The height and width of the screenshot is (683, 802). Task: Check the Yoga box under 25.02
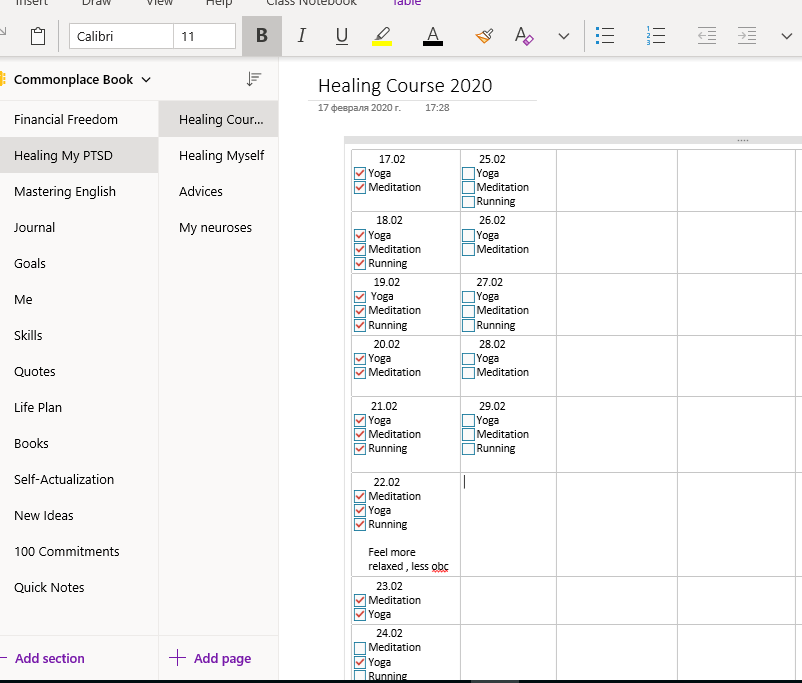tap(468, 174)
